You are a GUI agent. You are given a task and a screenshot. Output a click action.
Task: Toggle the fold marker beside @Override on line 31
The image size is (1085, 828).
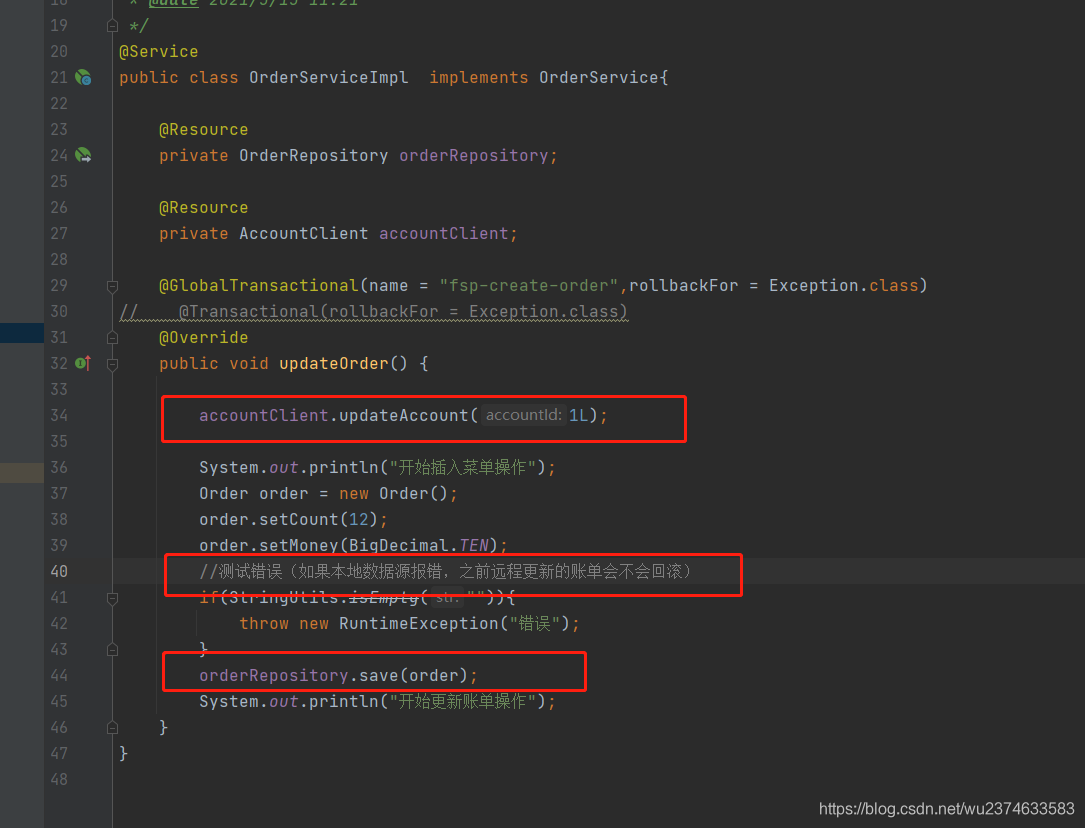112,338
